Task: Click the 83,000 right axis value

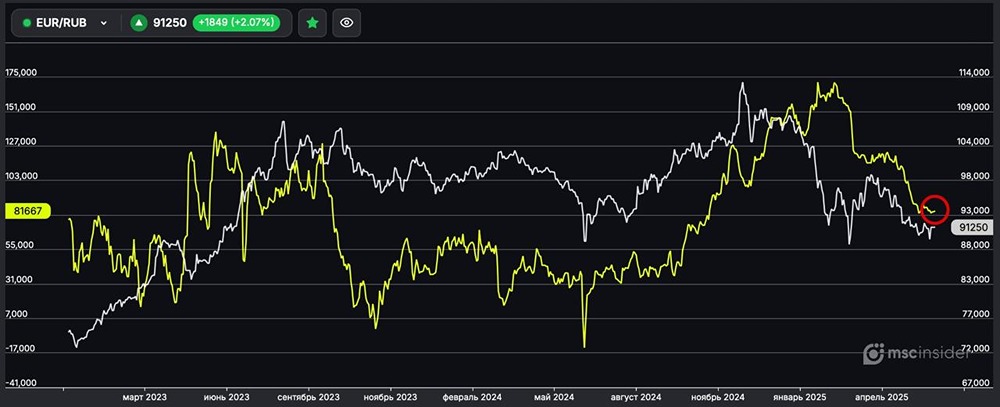Action: pyautogui.click(x=974, y=280)
